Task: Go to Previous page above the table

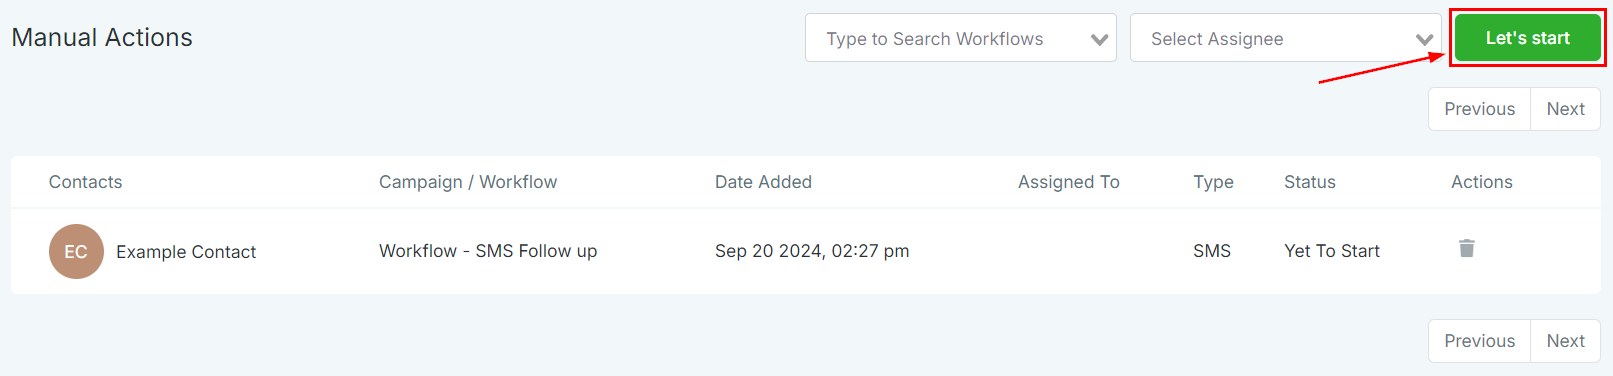Action: [1479, 109]
